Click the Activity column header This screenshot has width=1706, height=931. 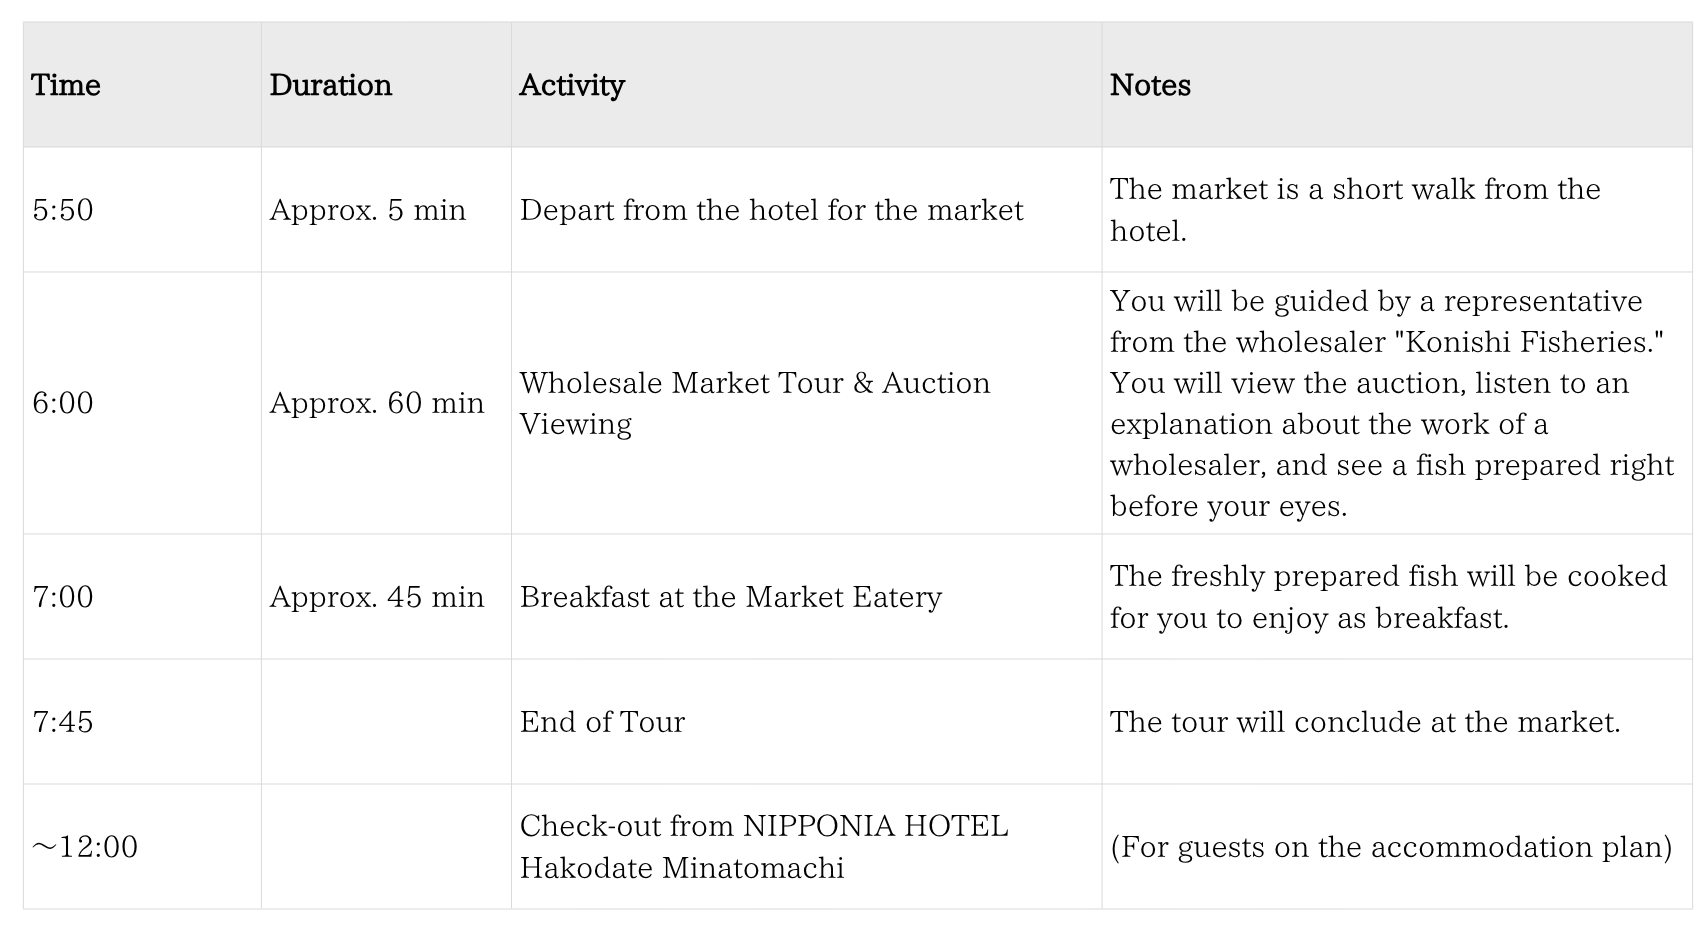(572, 85)
